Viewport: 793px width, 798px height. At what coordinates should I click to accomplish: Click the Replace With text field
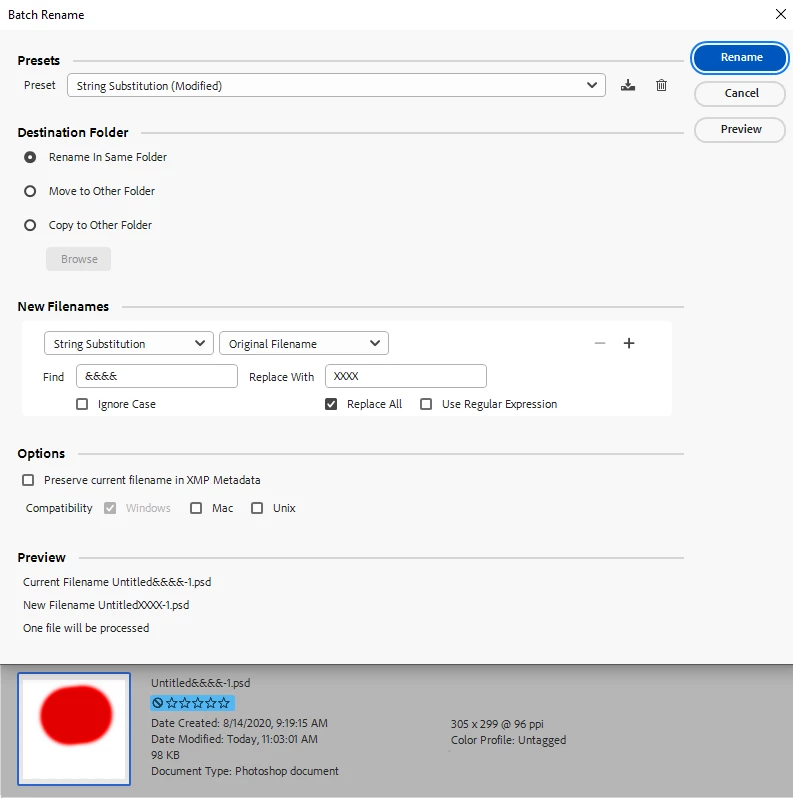[406, 376]
